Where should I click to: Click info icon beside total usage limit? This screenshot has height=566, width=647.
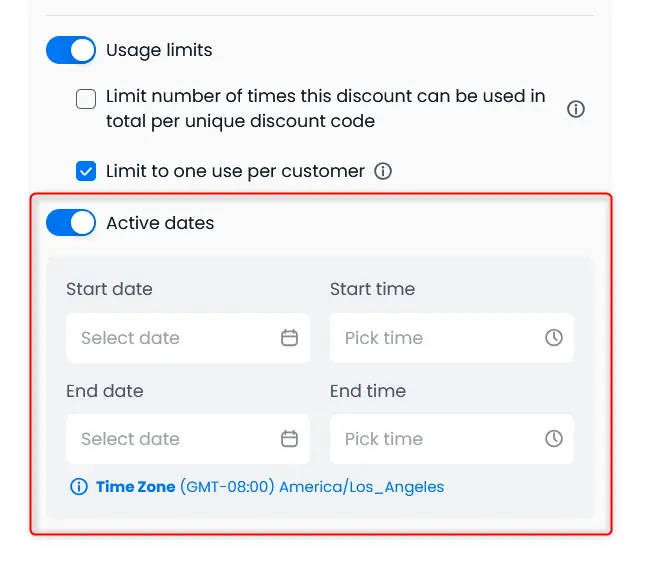coord(576,109)
